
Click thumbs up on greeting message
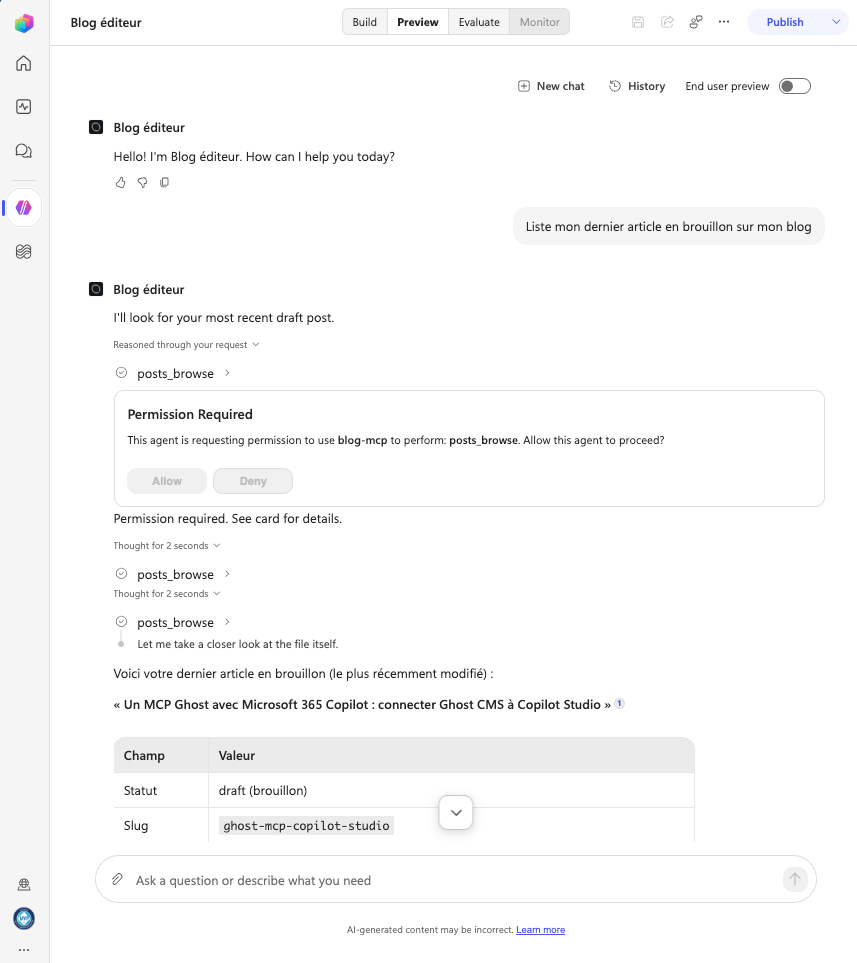click(x=120, y=182)
